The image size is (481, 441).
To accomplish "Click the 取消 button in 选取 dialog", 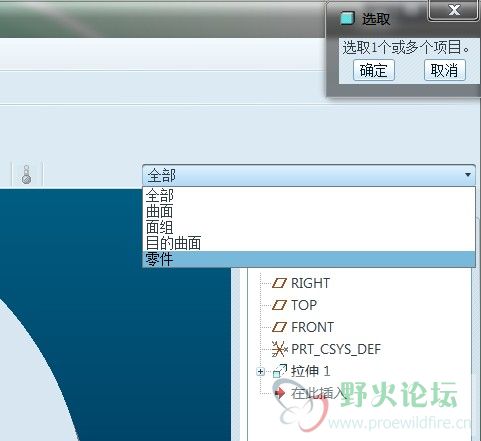I will (445, 70).
